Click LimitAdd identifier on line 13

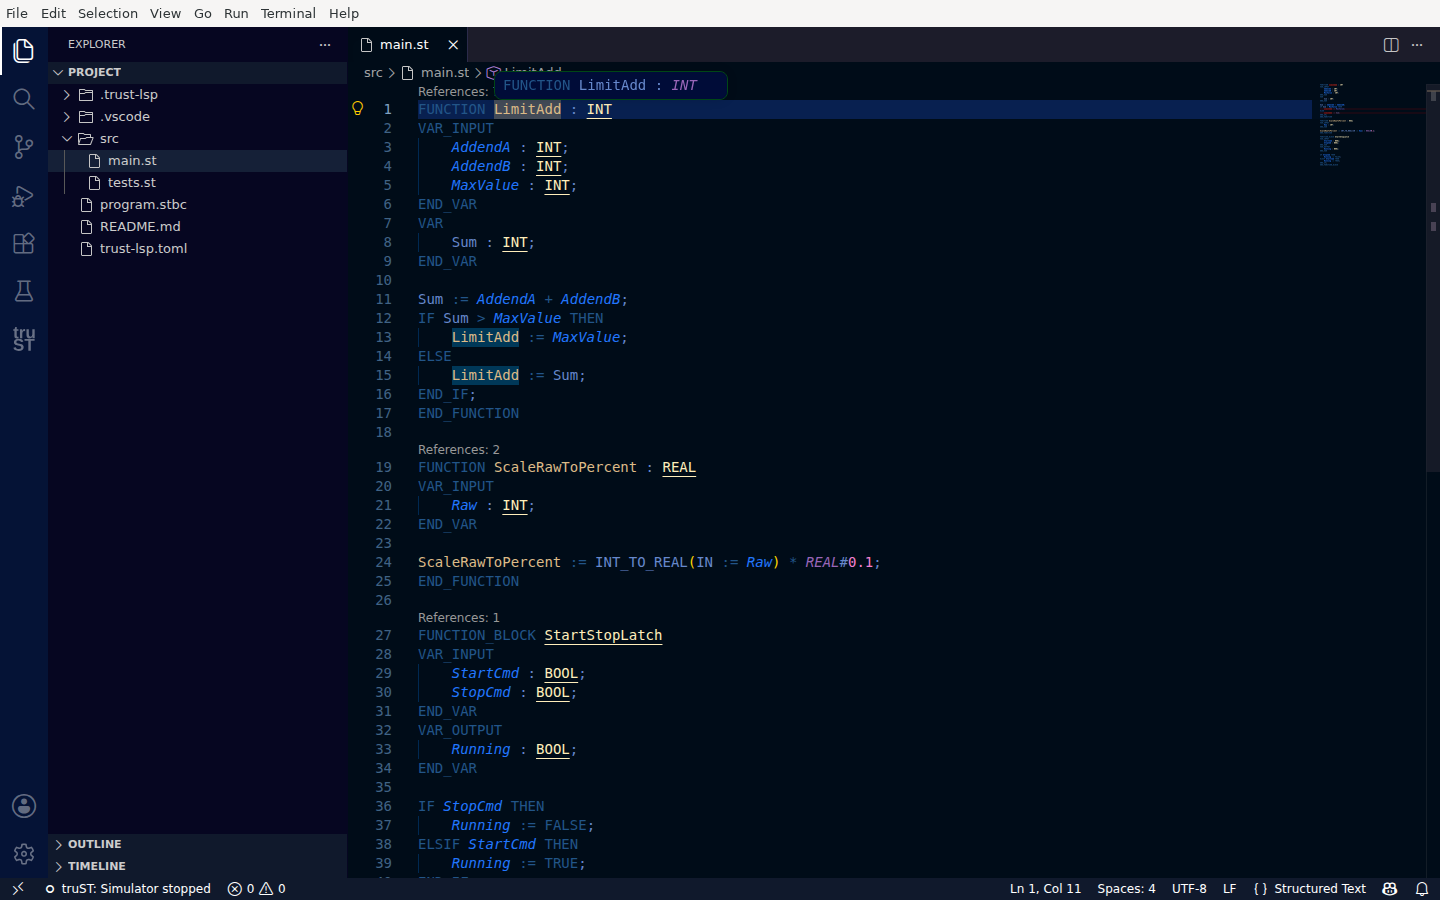click(485, 337)
